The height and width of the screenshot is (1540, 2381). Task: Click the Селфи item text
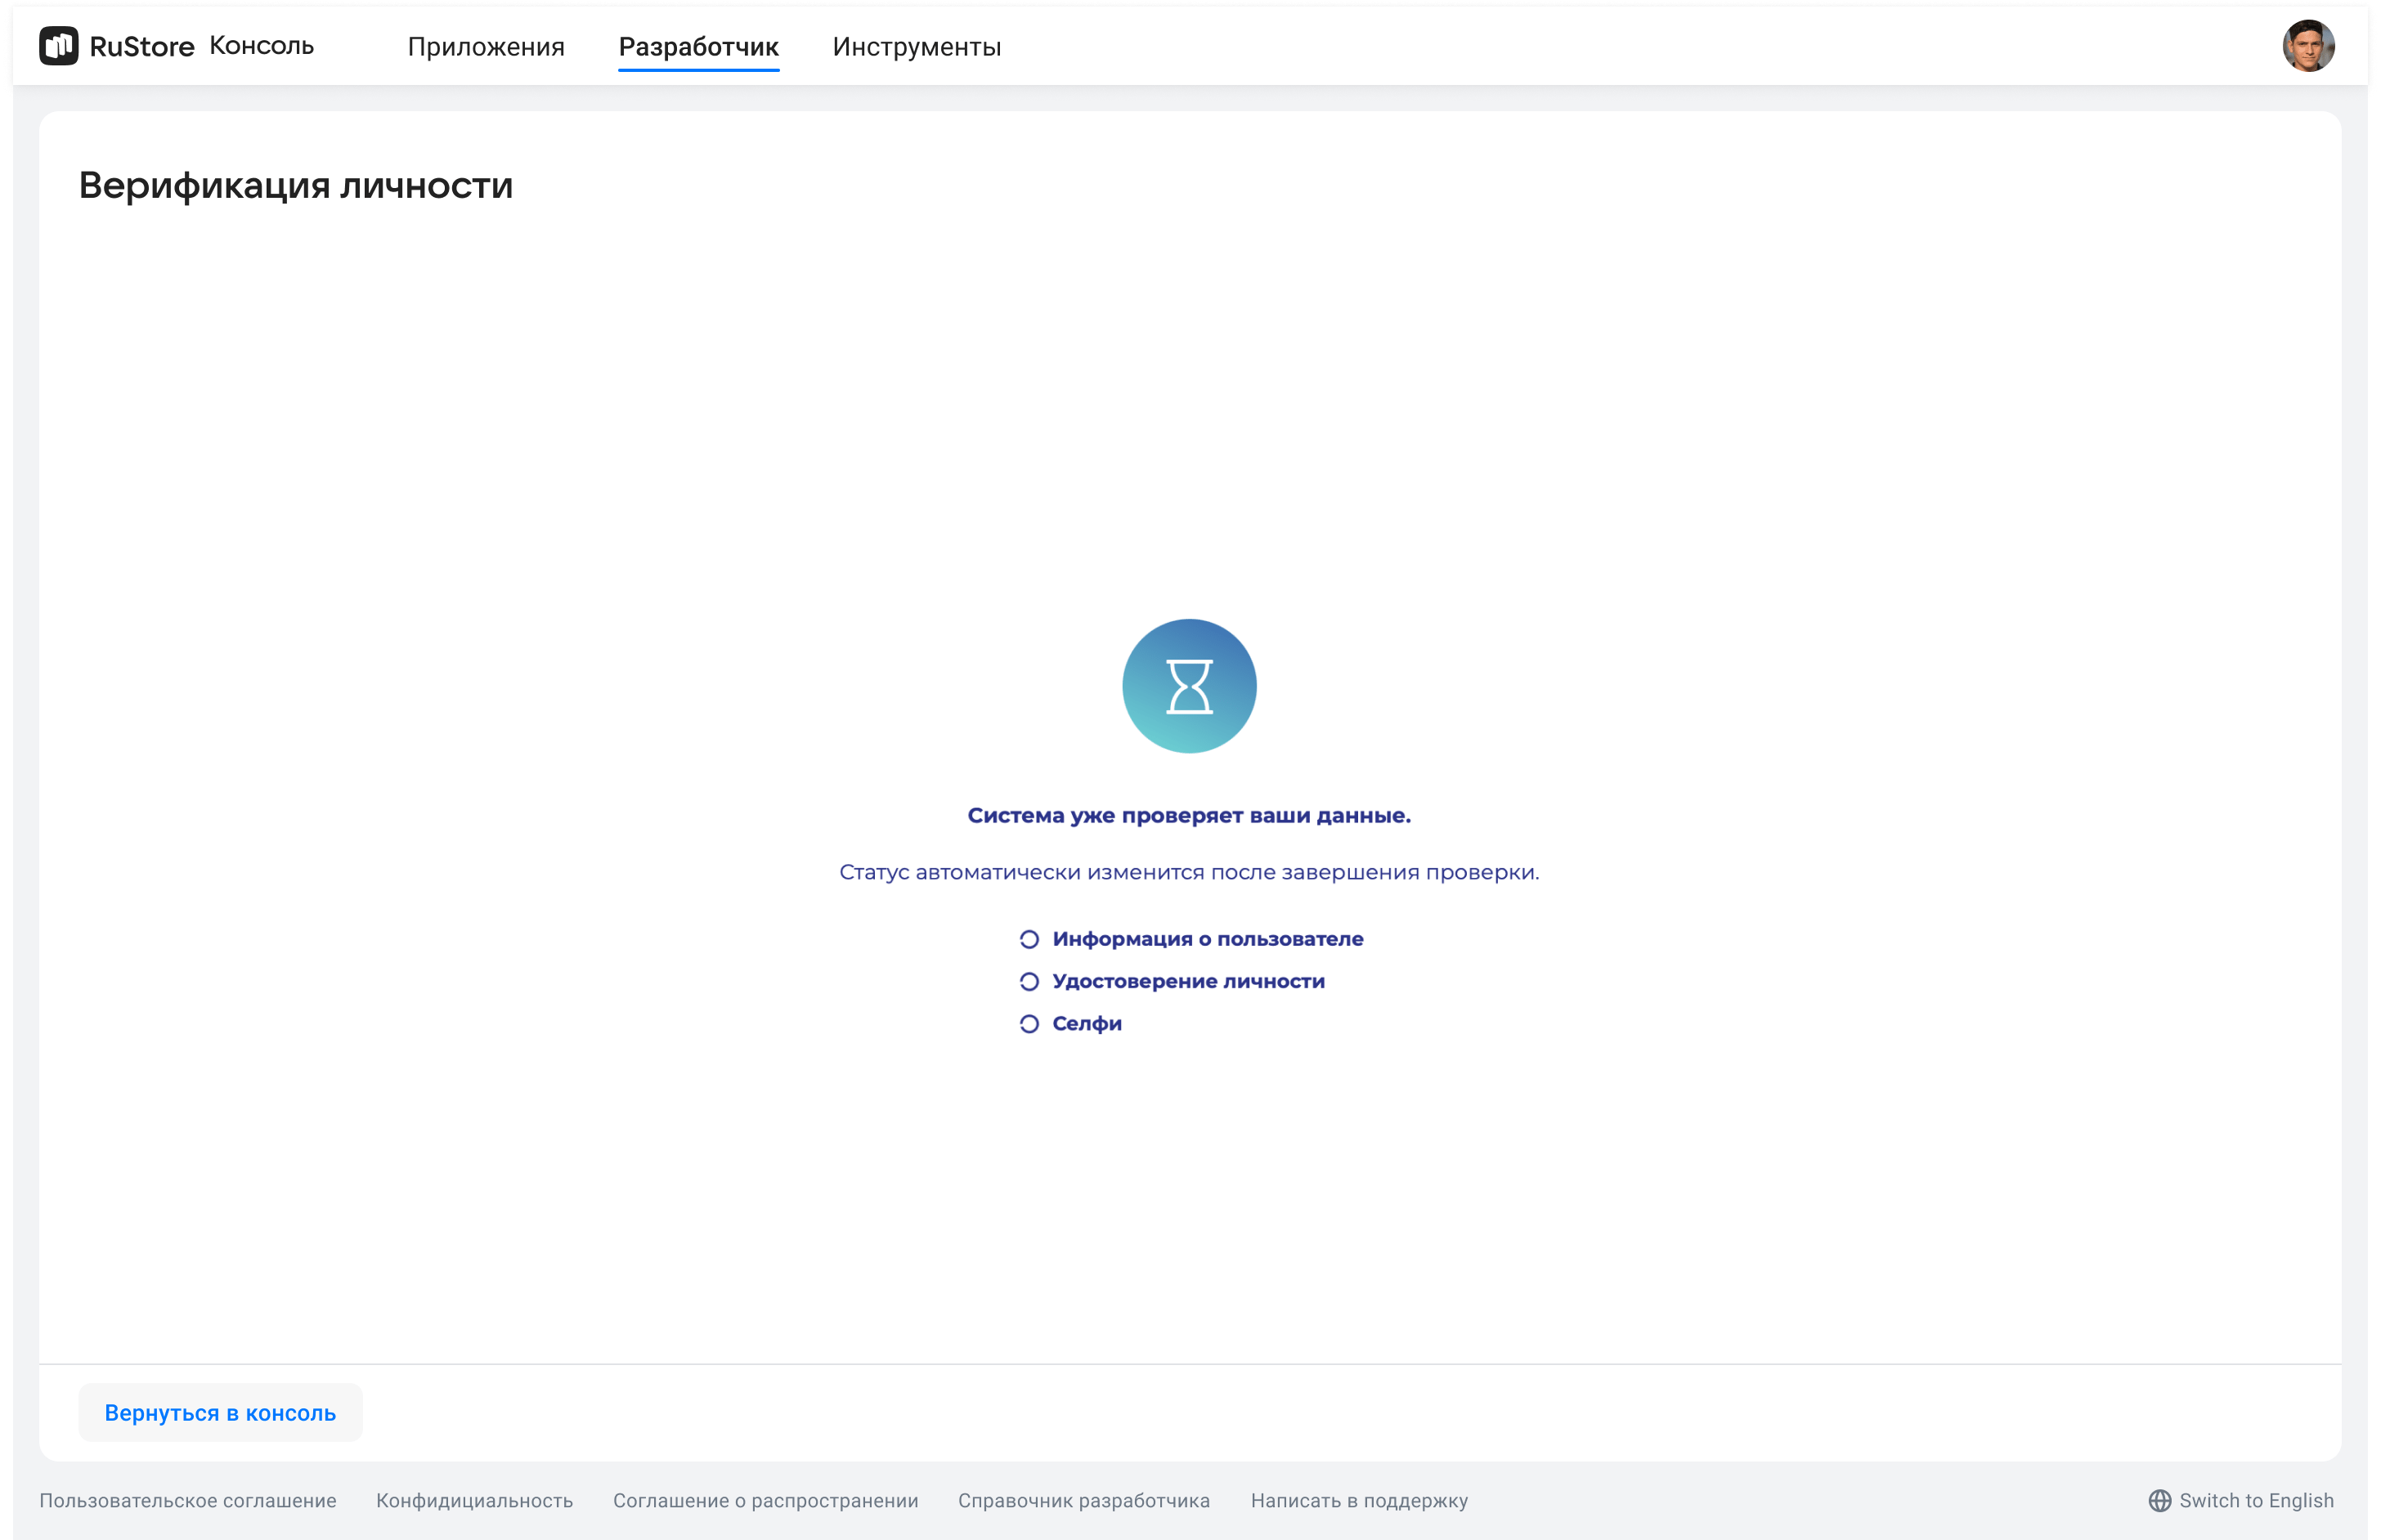click(x=1087, y=1024)
